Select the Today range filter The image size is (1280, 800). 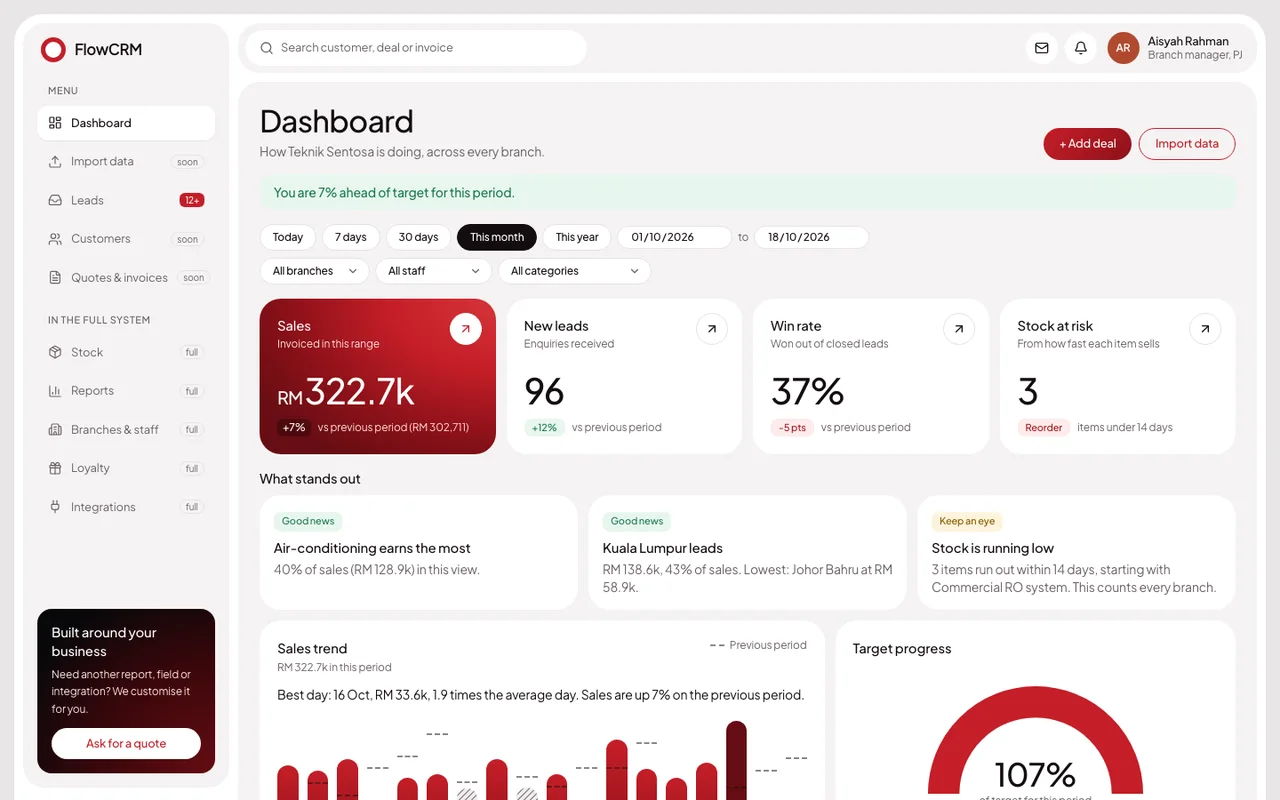[288, 237]
